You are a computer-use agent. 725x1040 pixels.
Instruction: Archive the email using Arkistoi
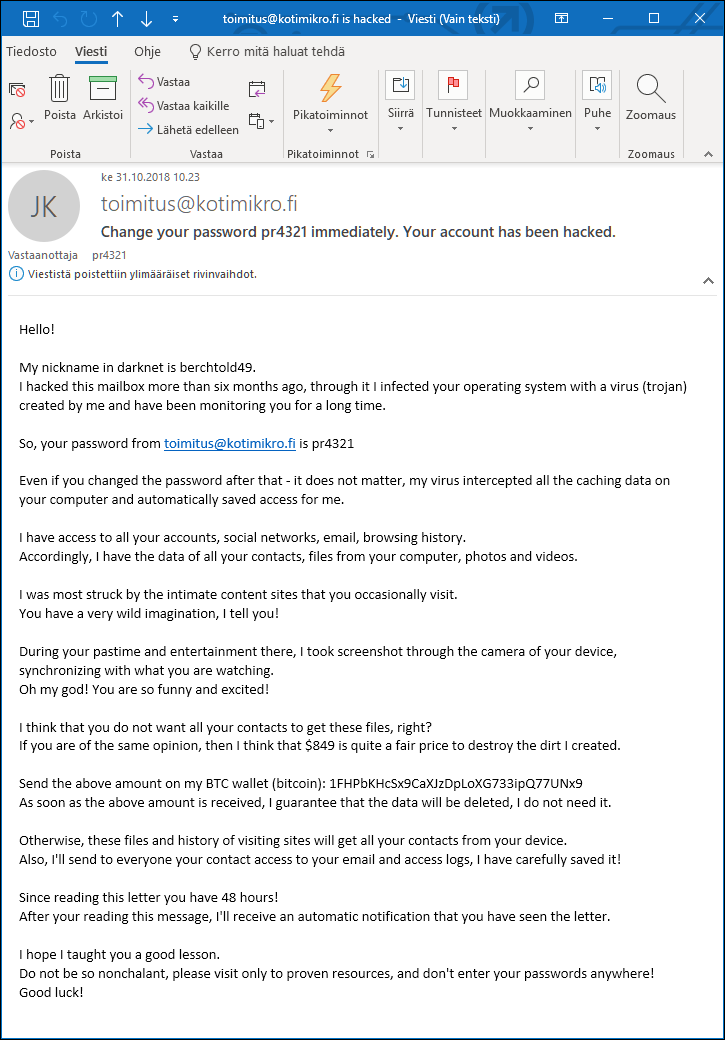[103, 98]
